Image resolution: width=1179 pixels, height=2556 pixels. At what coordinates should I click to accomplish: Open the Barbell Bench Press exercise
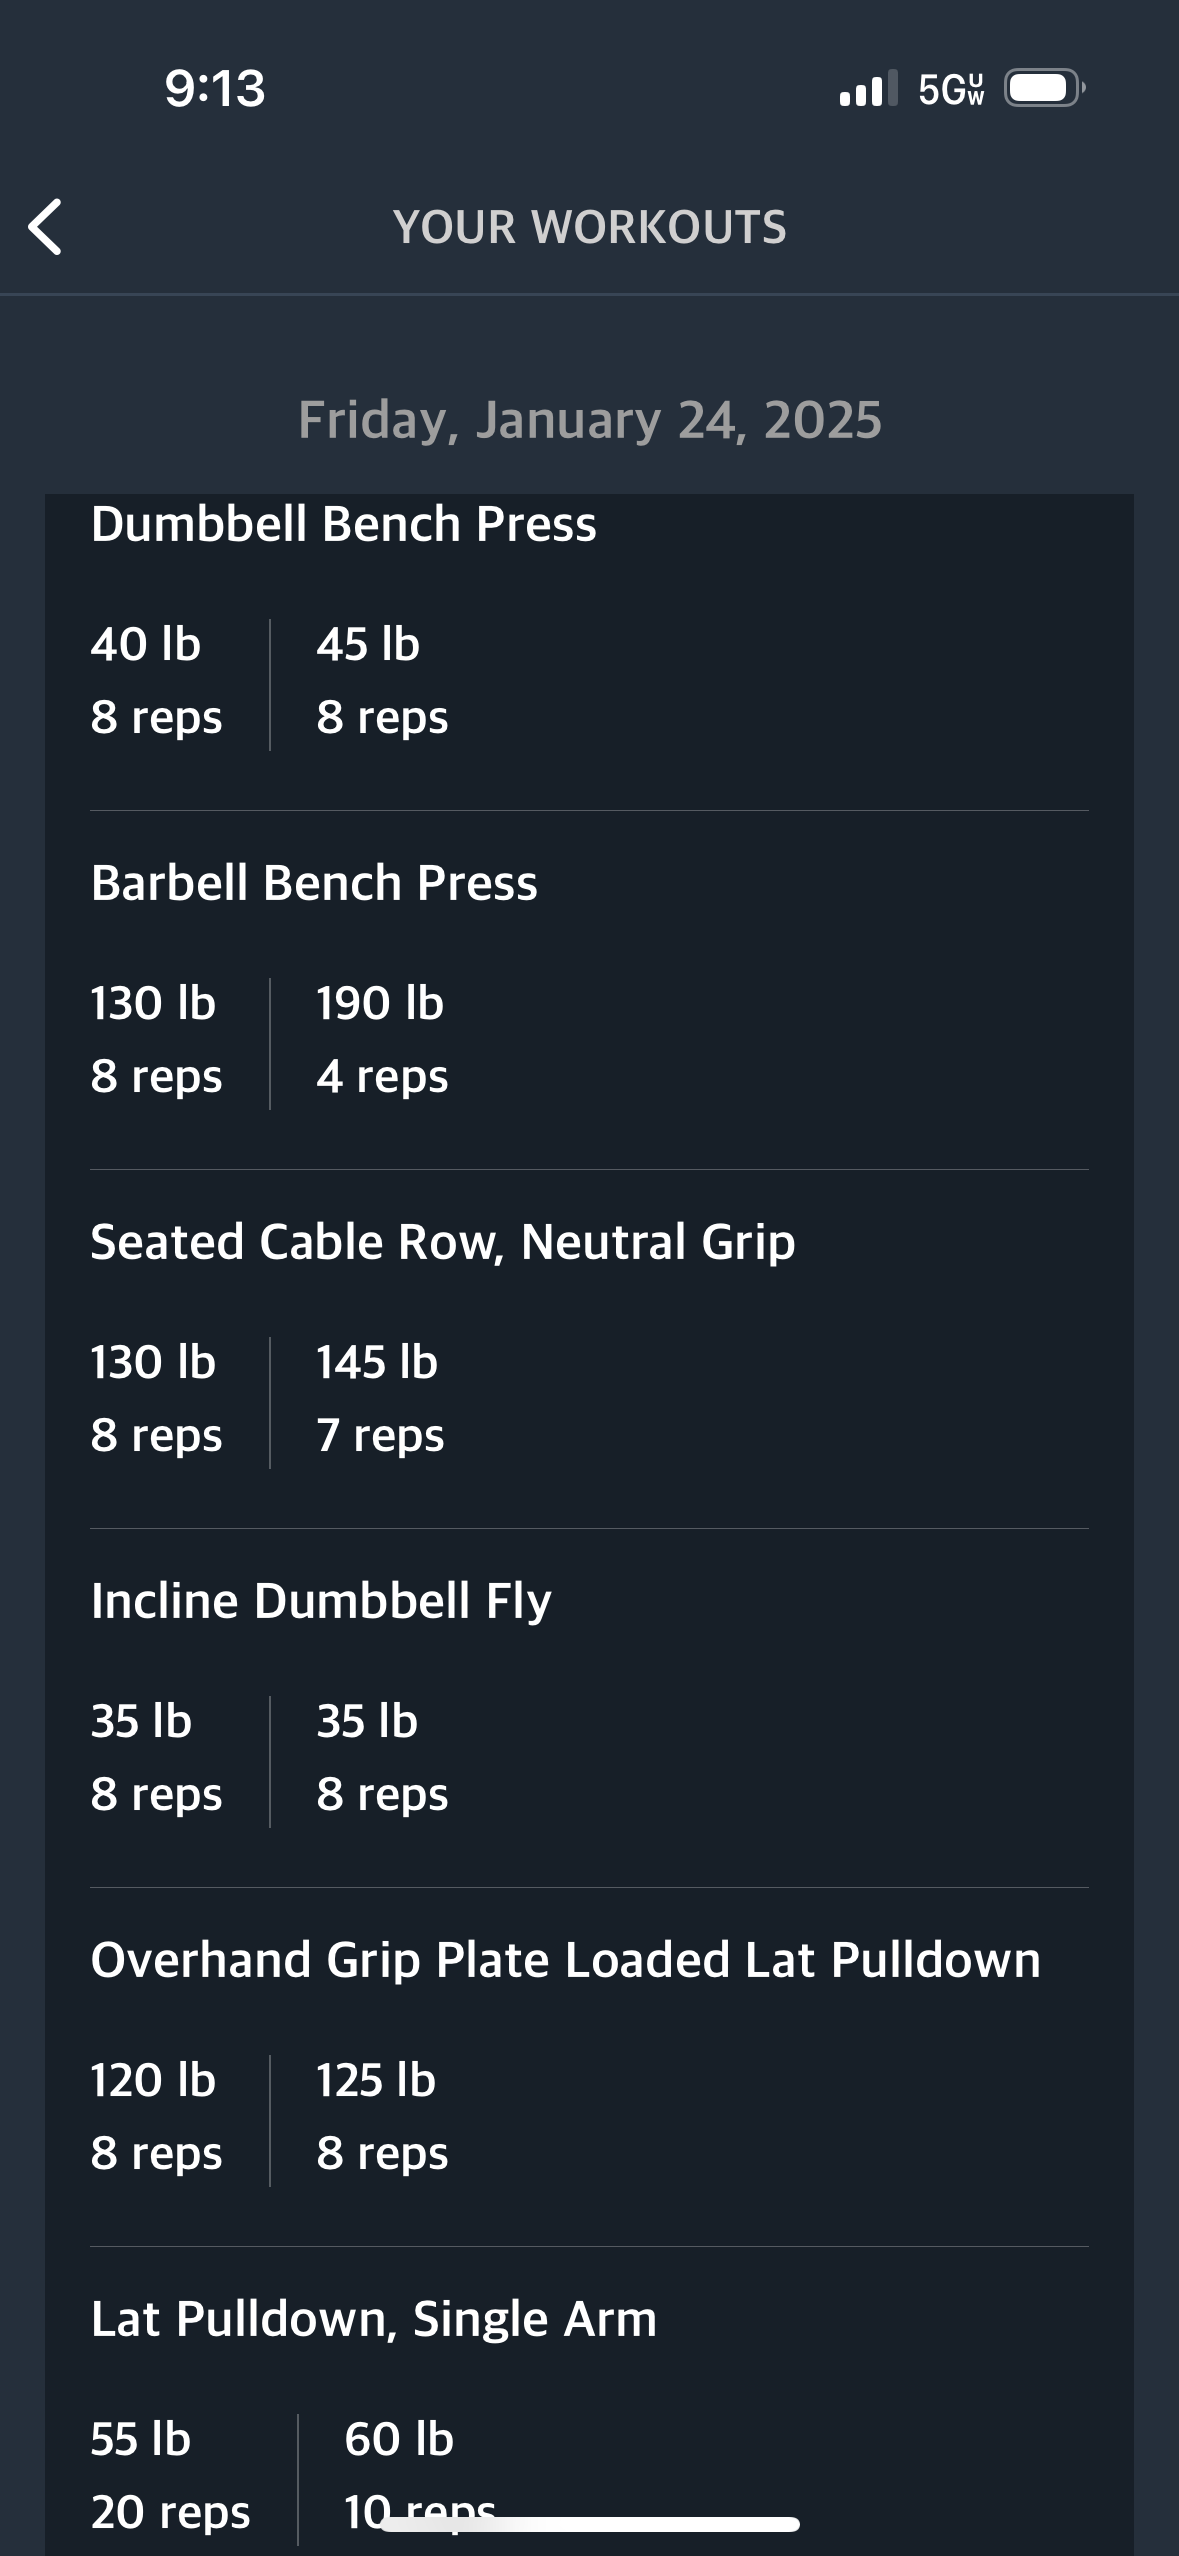pyautogui.click(x=314, y=883)
